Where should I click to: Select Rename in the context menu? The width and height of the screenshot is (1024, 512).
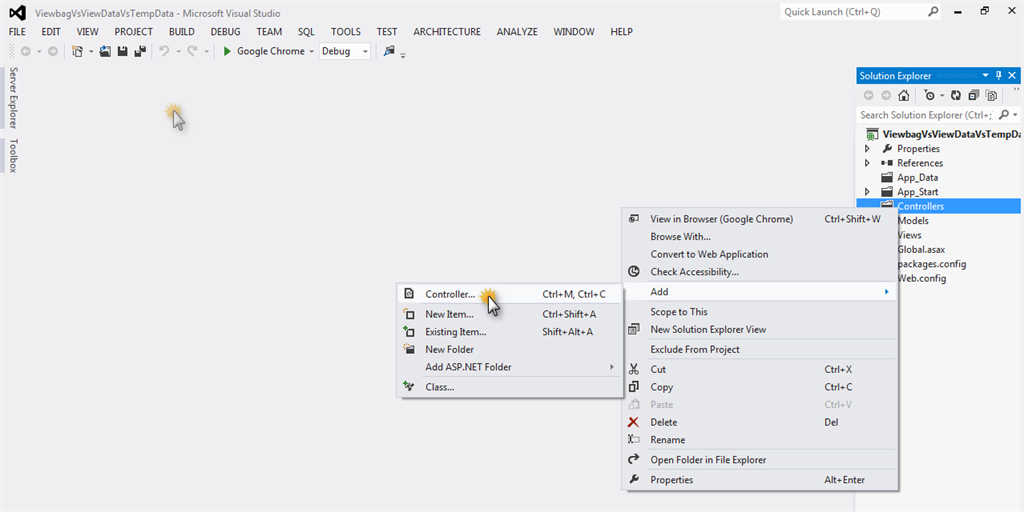click(759, 440)
